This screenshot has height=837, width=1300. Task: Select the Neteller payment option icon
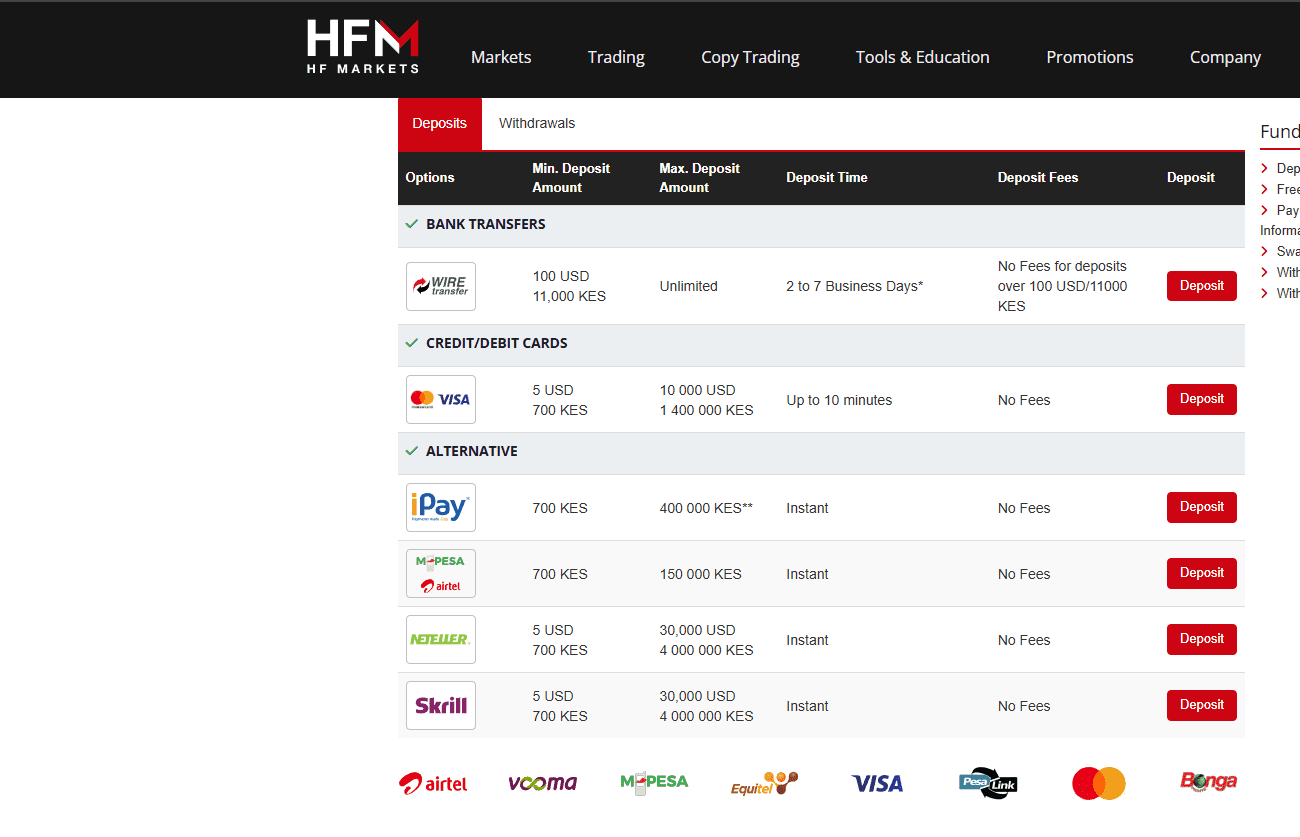tap(440, 639)
